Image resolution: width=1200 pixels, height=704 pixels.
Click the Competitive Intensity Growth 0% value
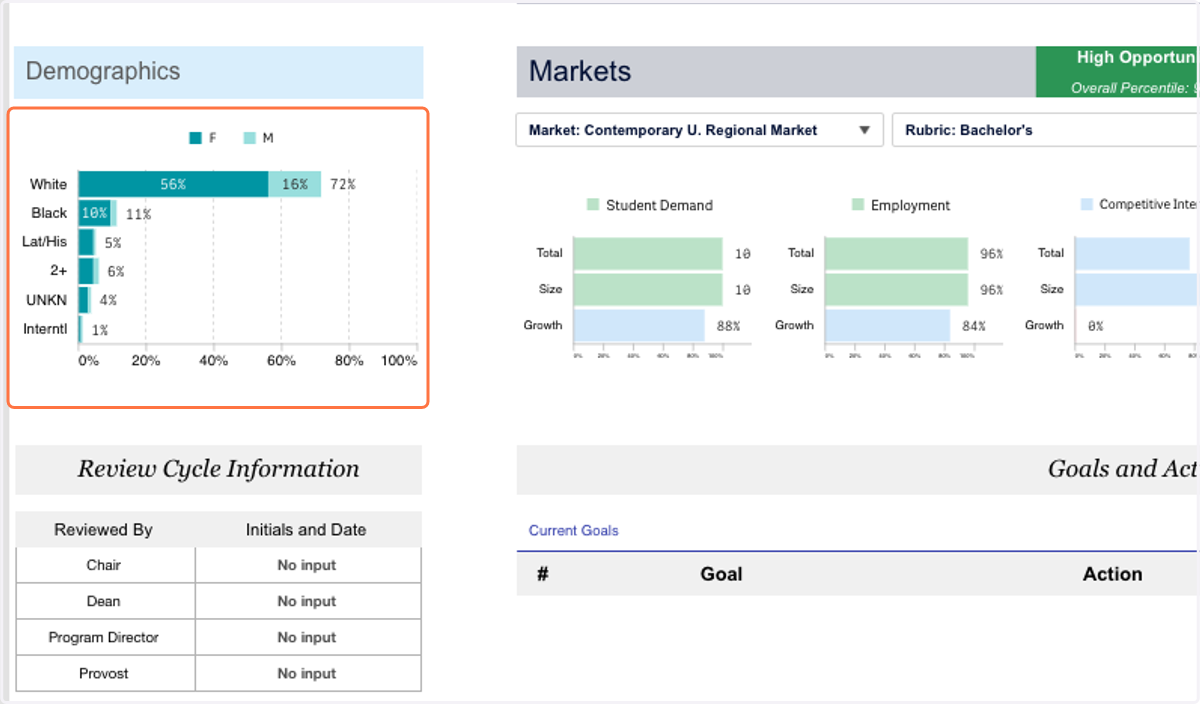pos(1096,326)
